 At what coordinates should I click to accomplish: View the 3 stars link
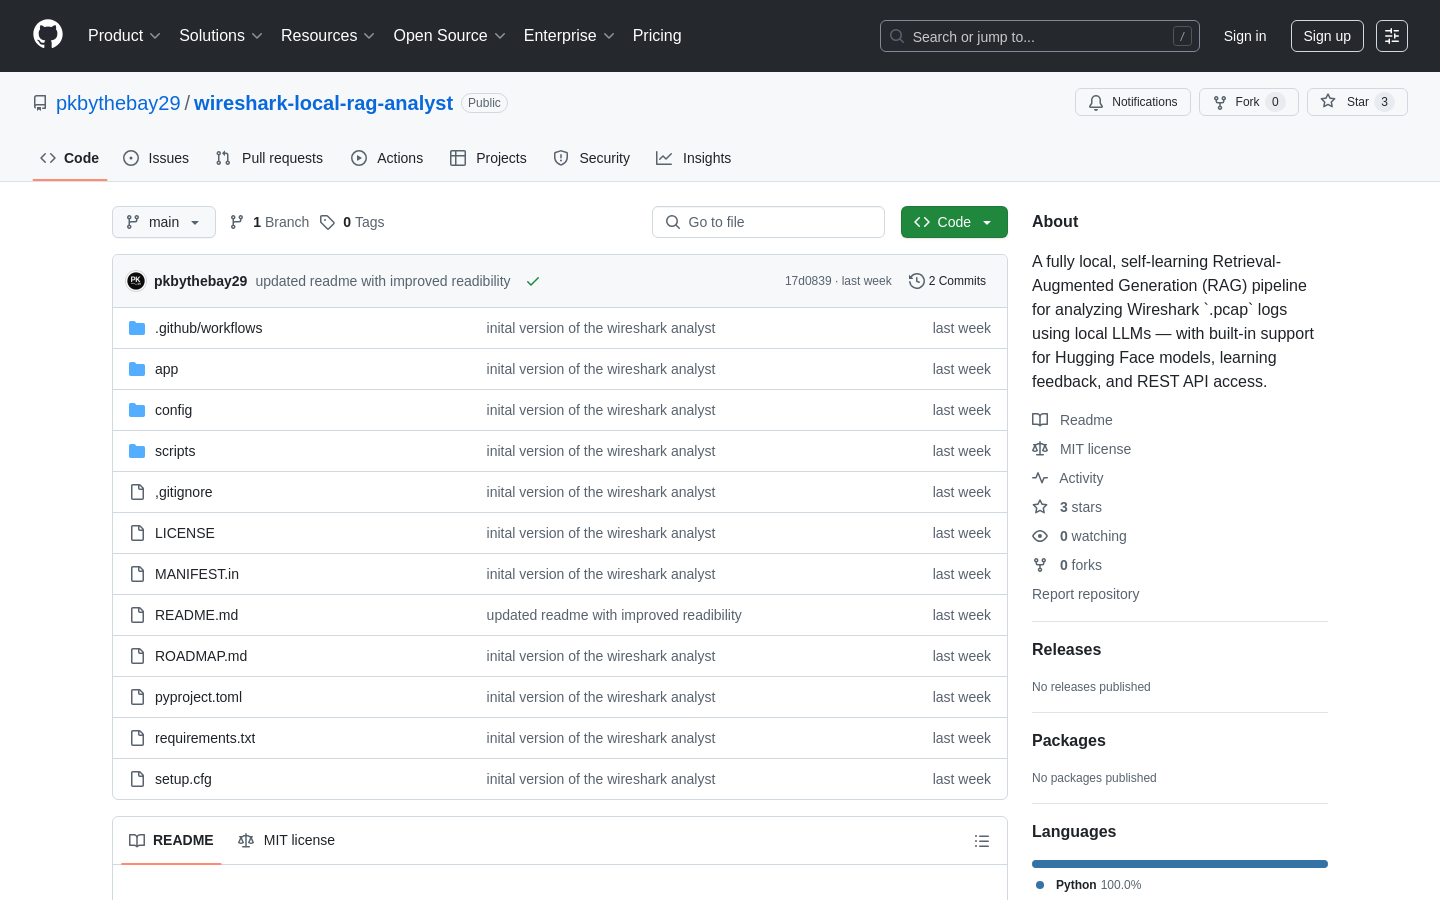pos(1067,507)
